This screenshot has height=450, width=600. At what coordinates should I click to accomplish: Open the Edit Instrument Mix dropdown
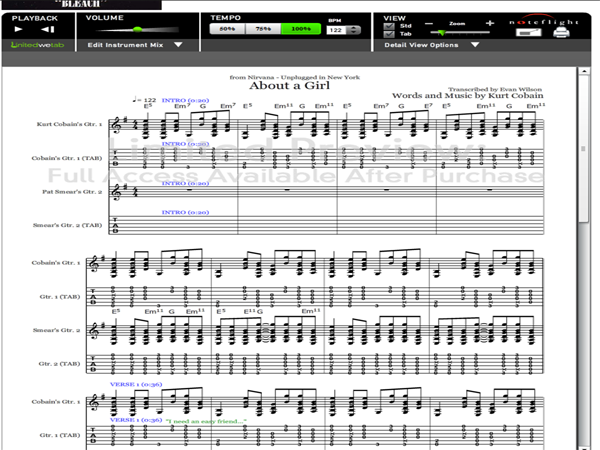click(135, 45)
